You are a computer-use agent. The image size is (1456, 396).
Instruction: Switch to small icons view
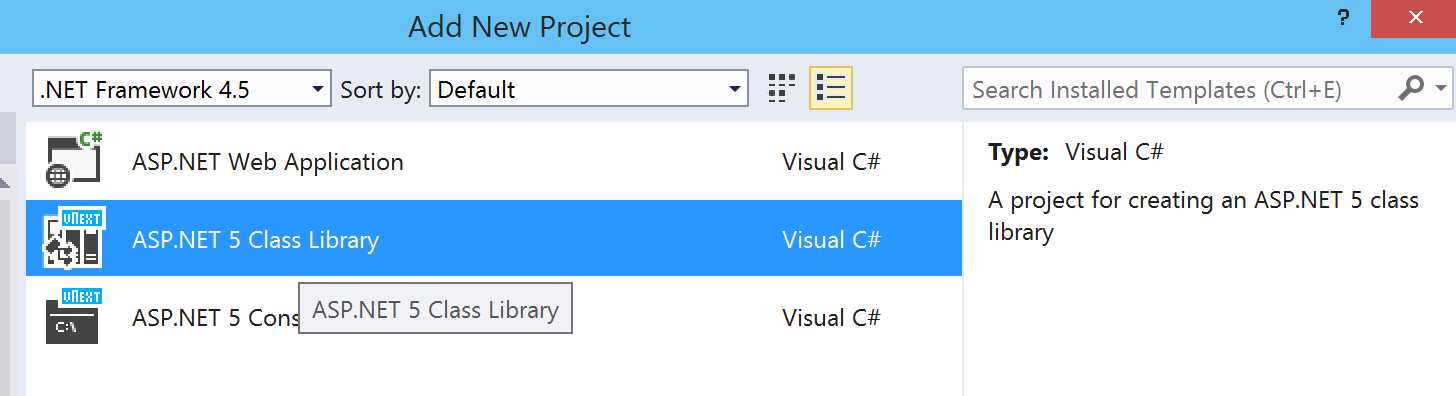(x=782, y=89)
